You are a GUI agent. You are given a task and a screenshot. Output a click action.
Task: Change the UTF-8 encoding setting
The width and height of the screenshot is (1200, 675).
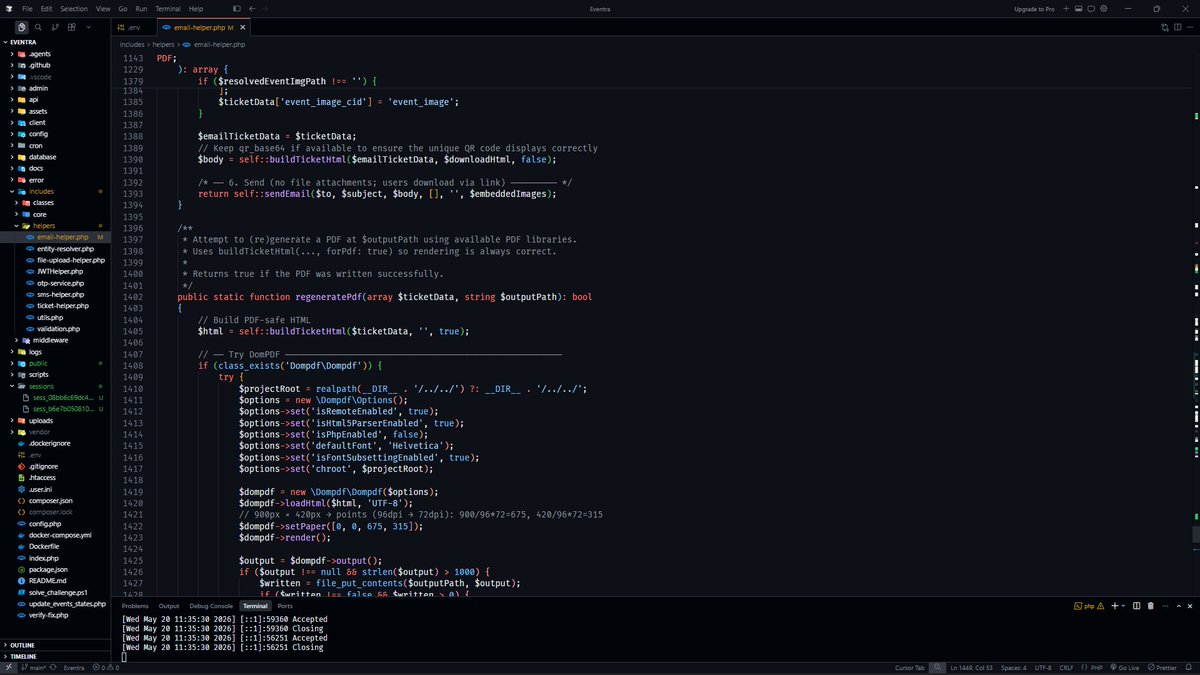click(1043, 668)
